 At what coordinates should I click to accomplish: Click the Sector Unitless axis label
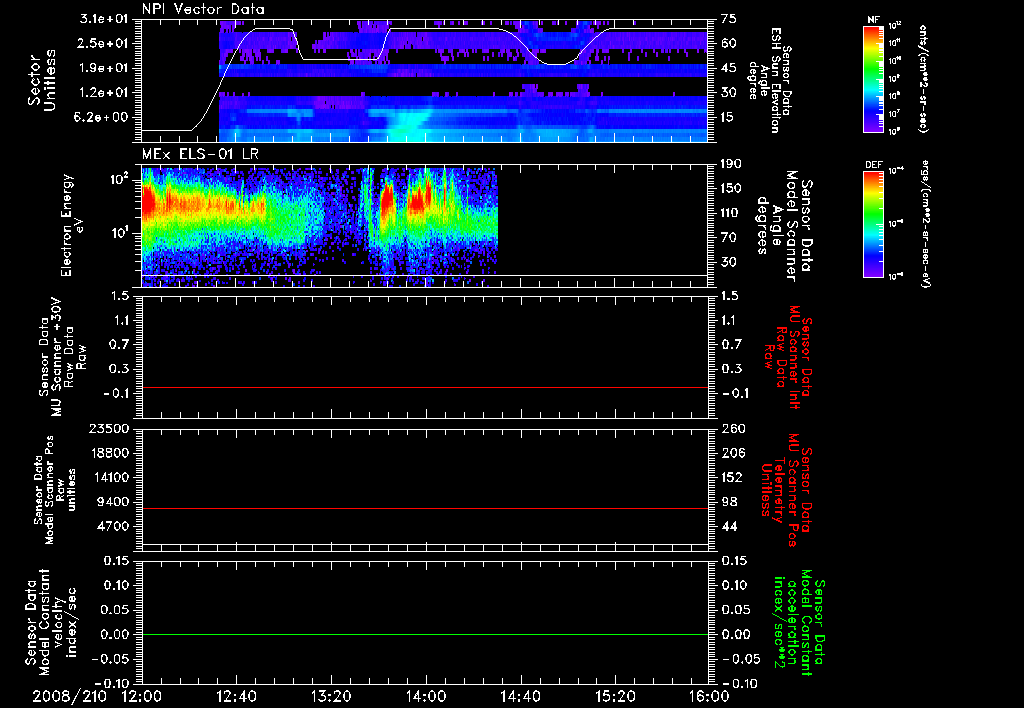[x=42, y=80]
